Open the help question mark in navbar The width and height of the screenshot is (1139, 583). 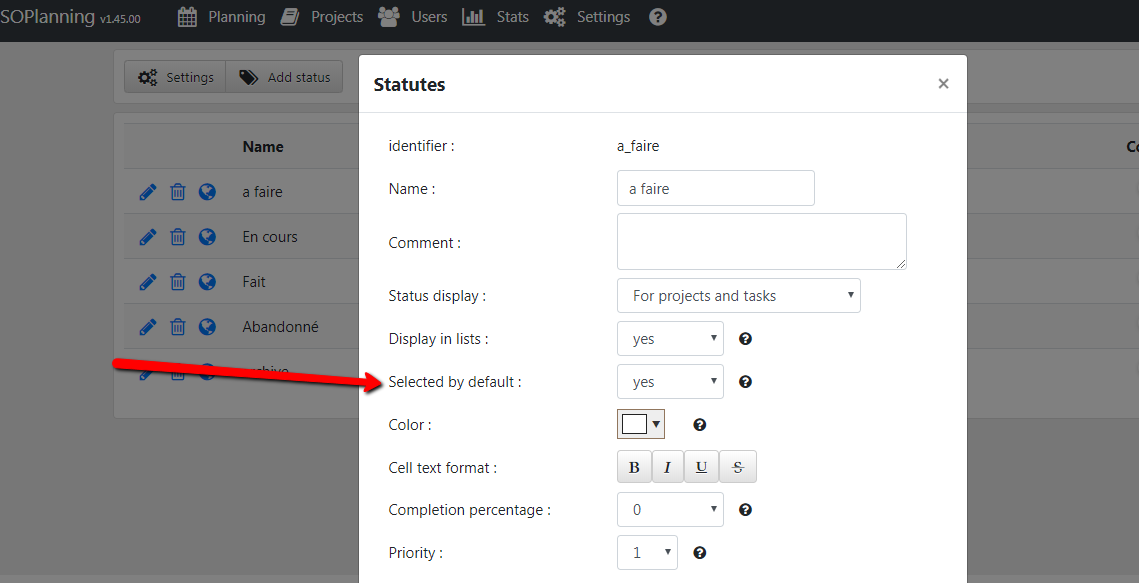tap(657, 17)
